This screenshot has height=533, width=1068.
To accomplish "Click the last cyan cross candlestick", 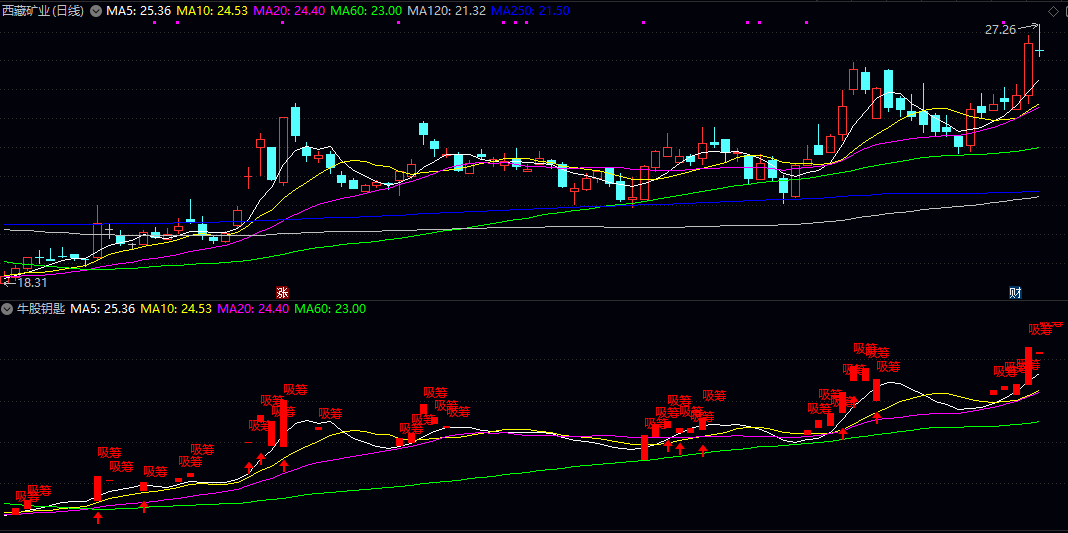I will (1040, 50).
